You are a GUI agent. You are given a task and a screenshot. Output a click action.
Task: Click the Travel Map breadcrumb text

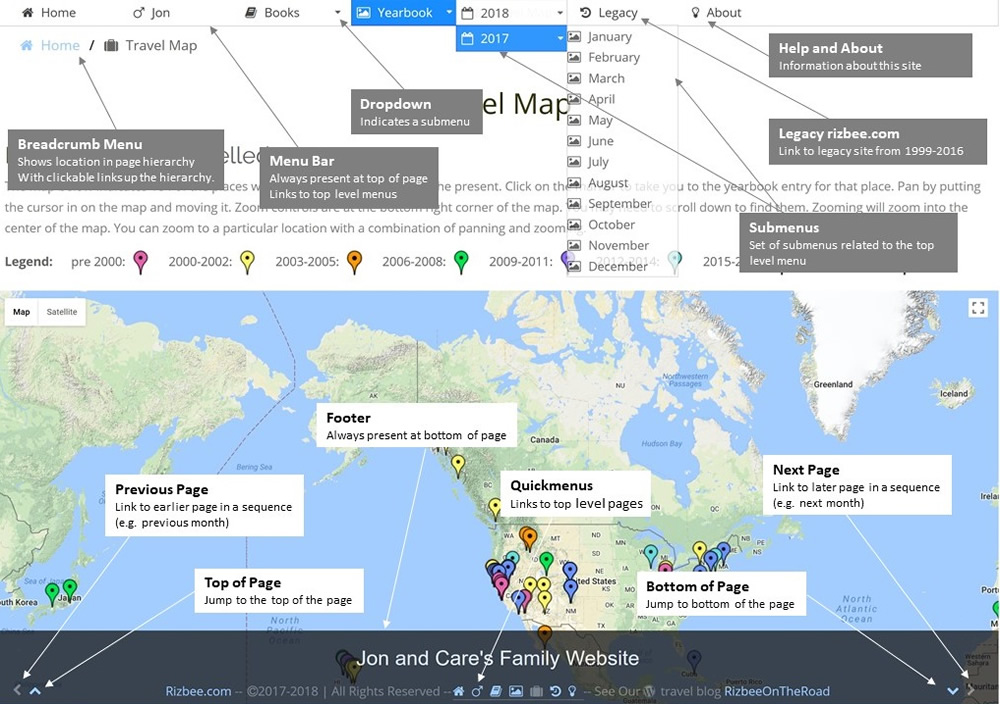(161, 45)
